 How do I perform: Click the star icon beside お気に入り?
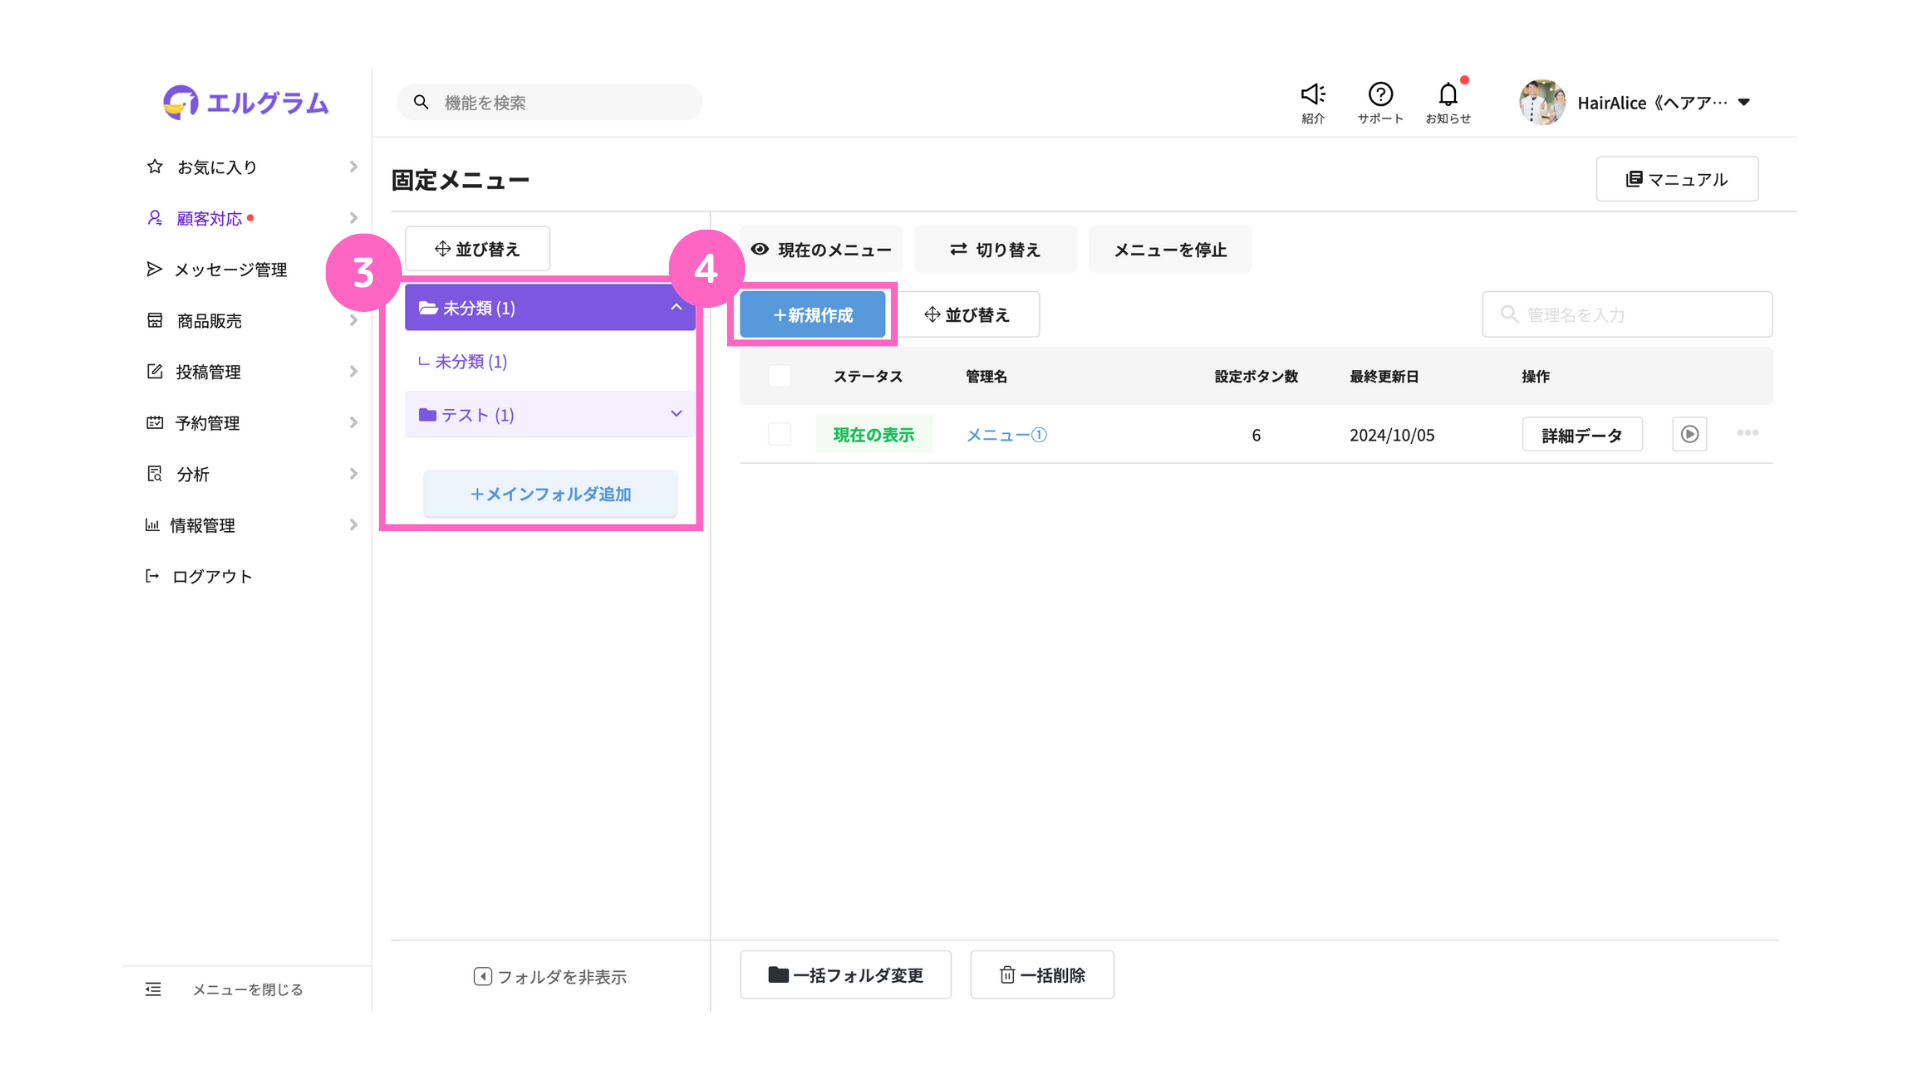point(155,166)
